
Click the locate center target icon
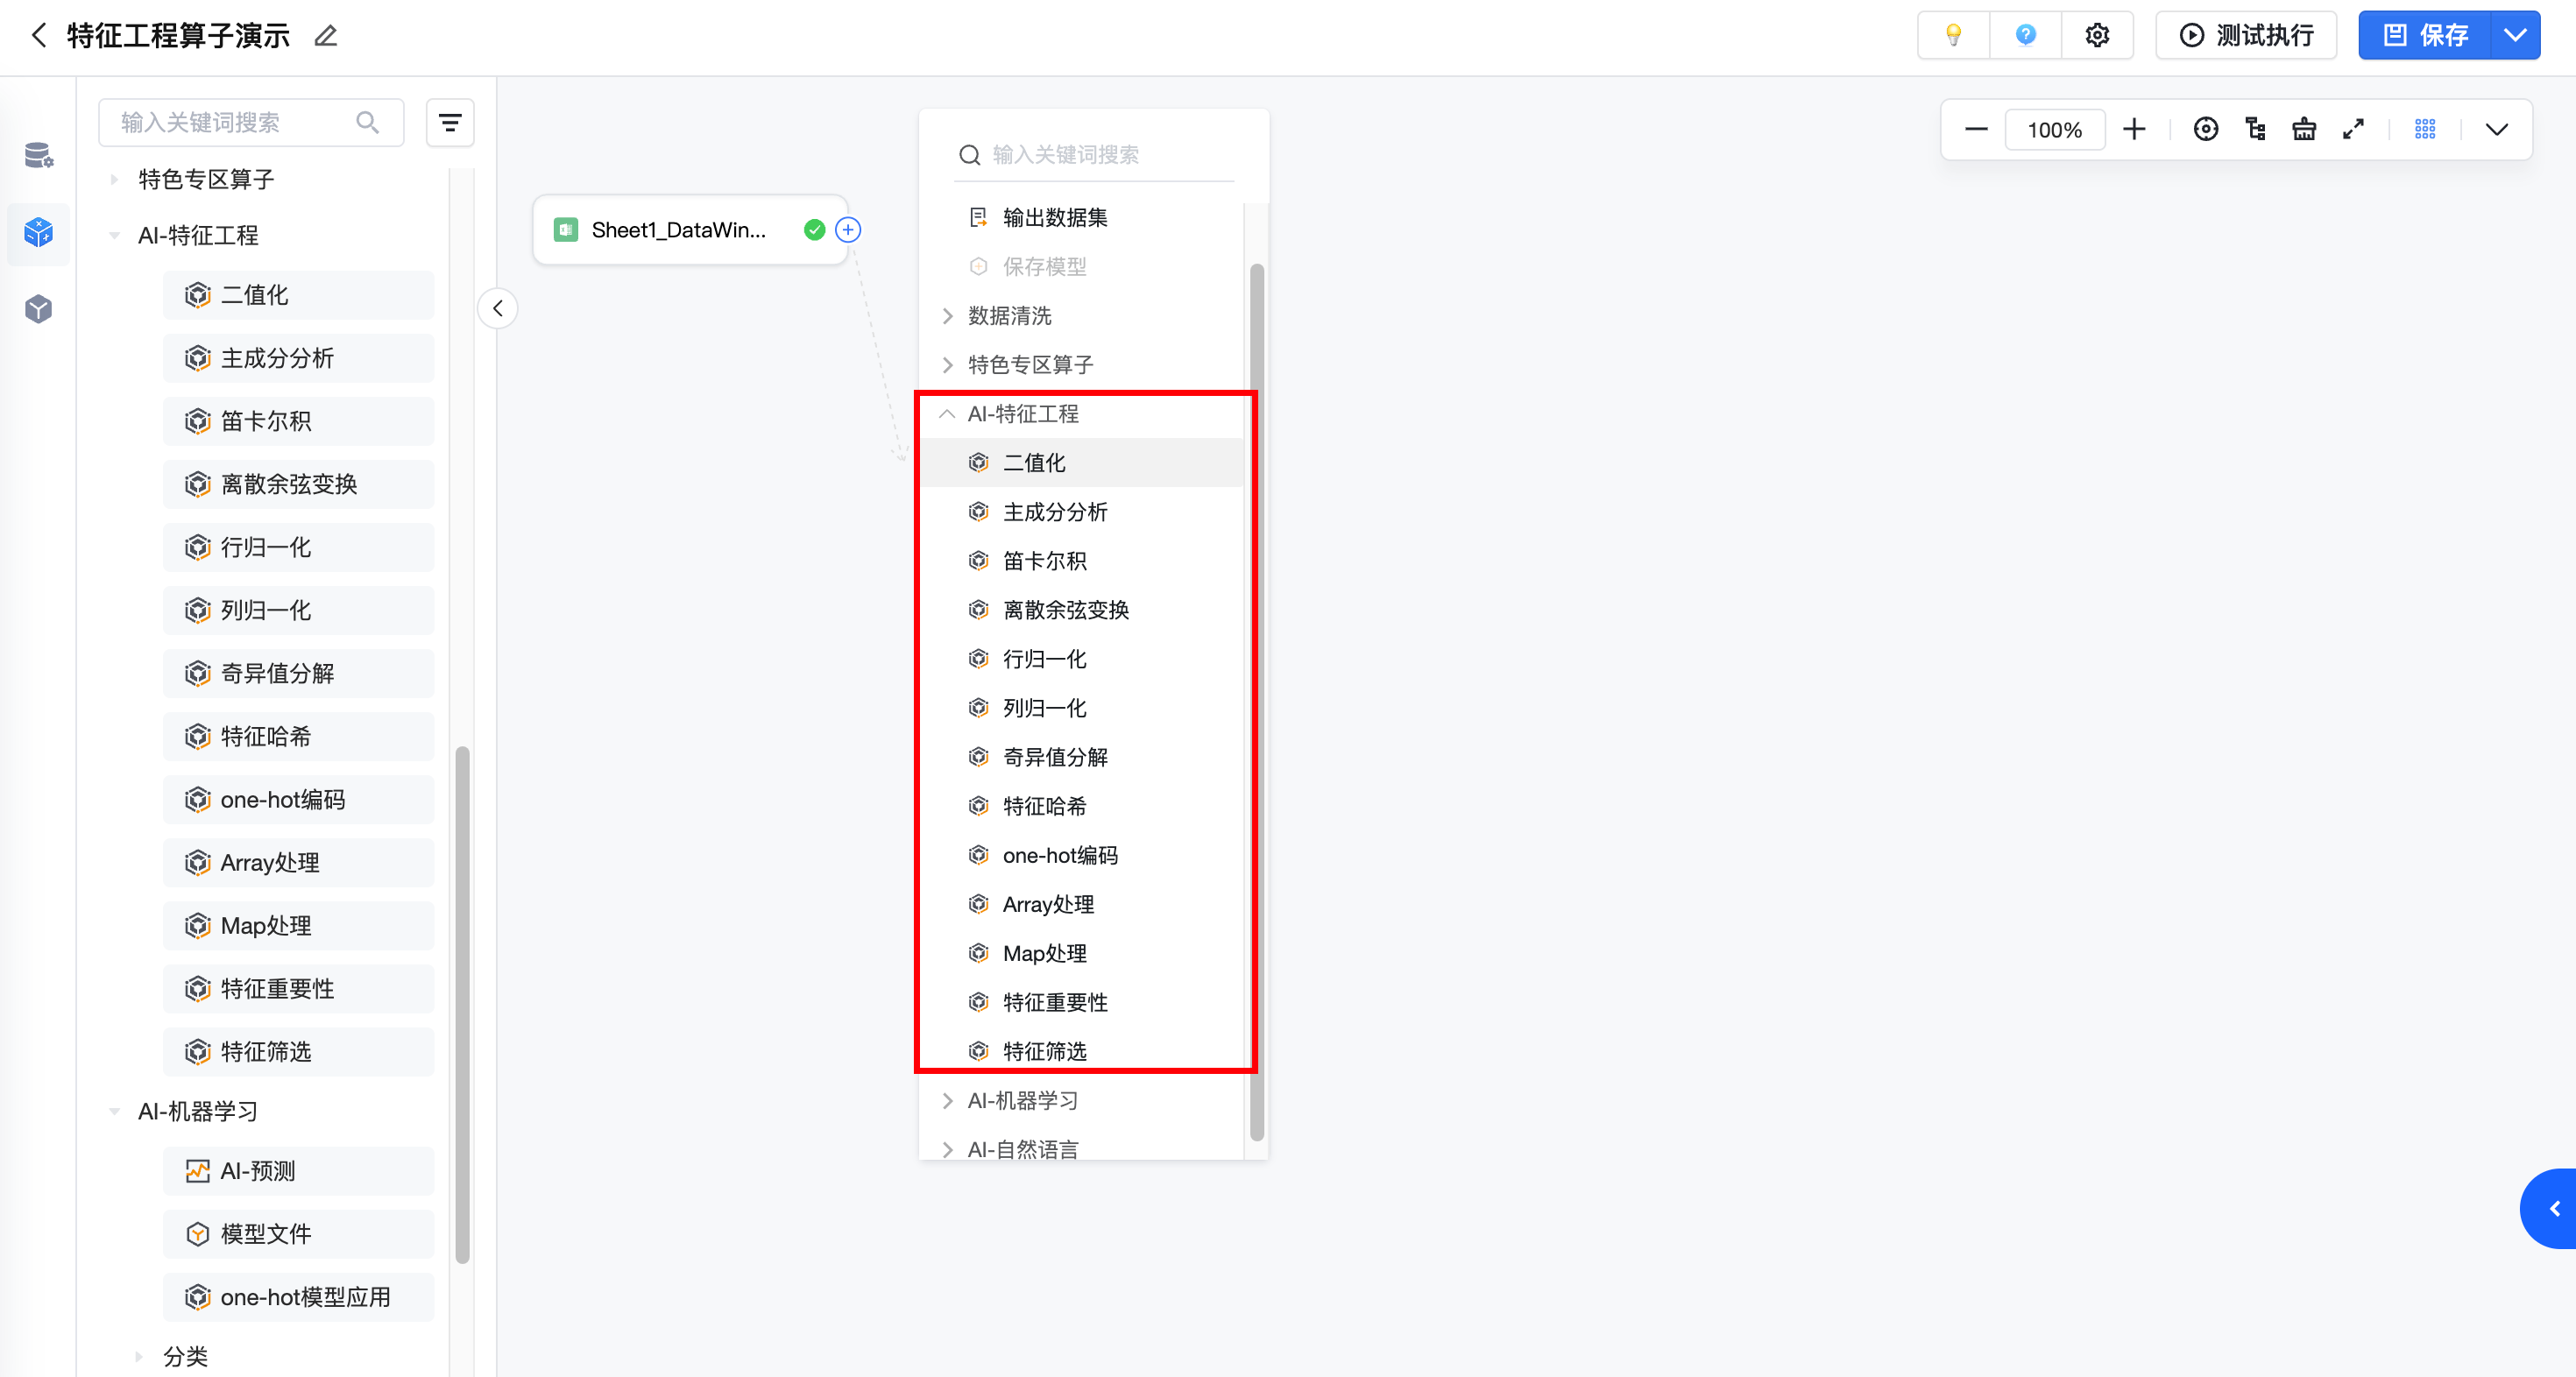pyautogui.click(x=2206, y=129)
